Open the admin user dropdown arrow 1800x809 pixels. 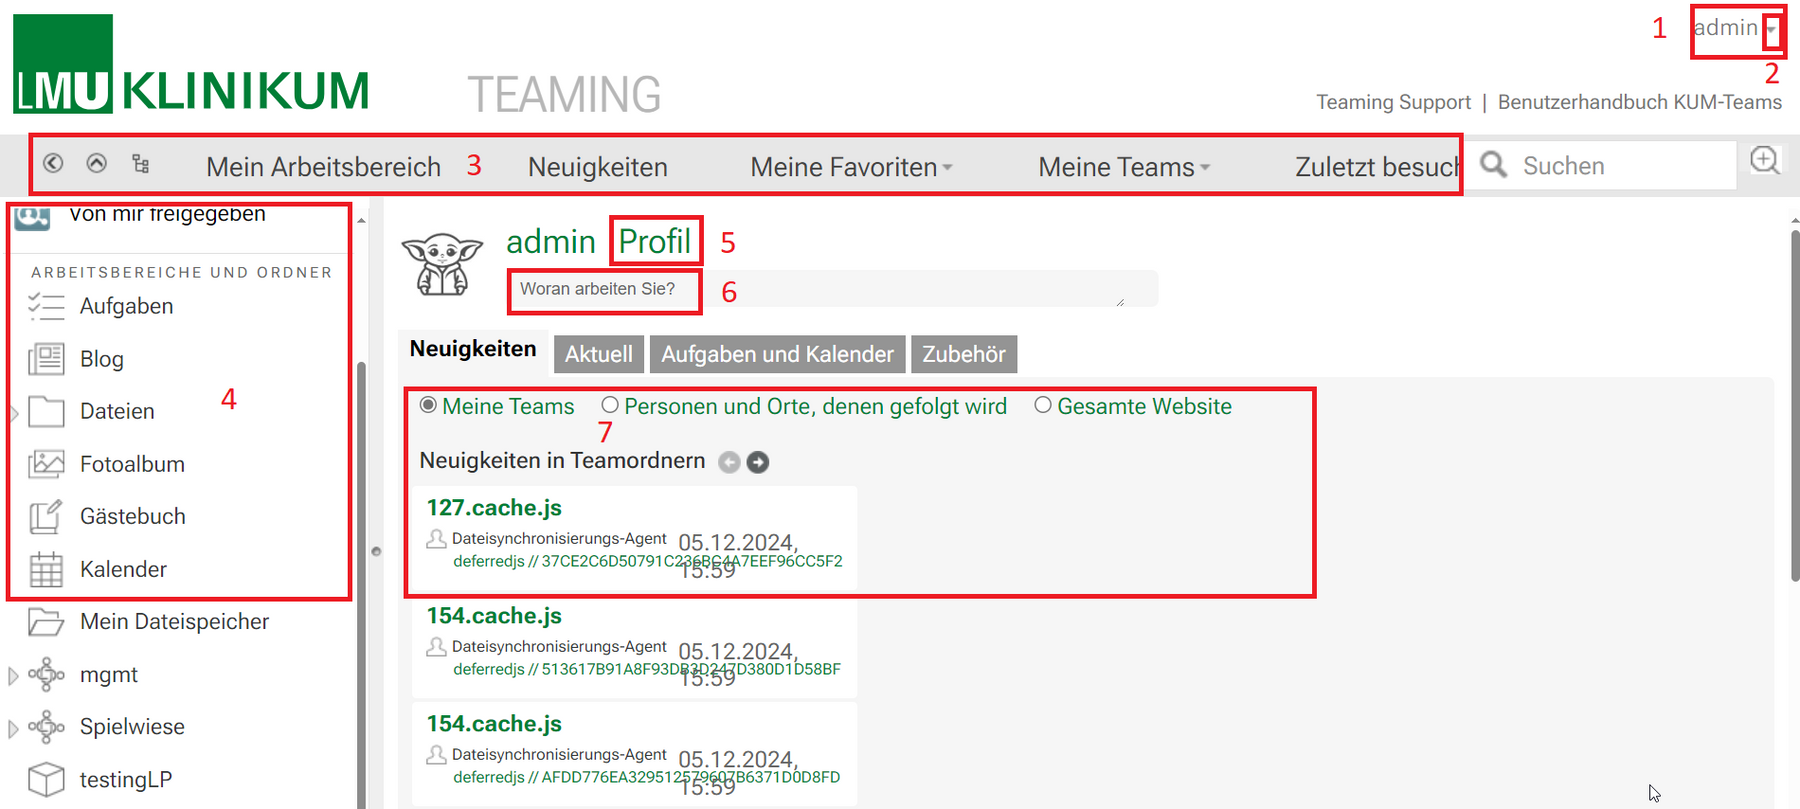click(x=1771, y=30)
